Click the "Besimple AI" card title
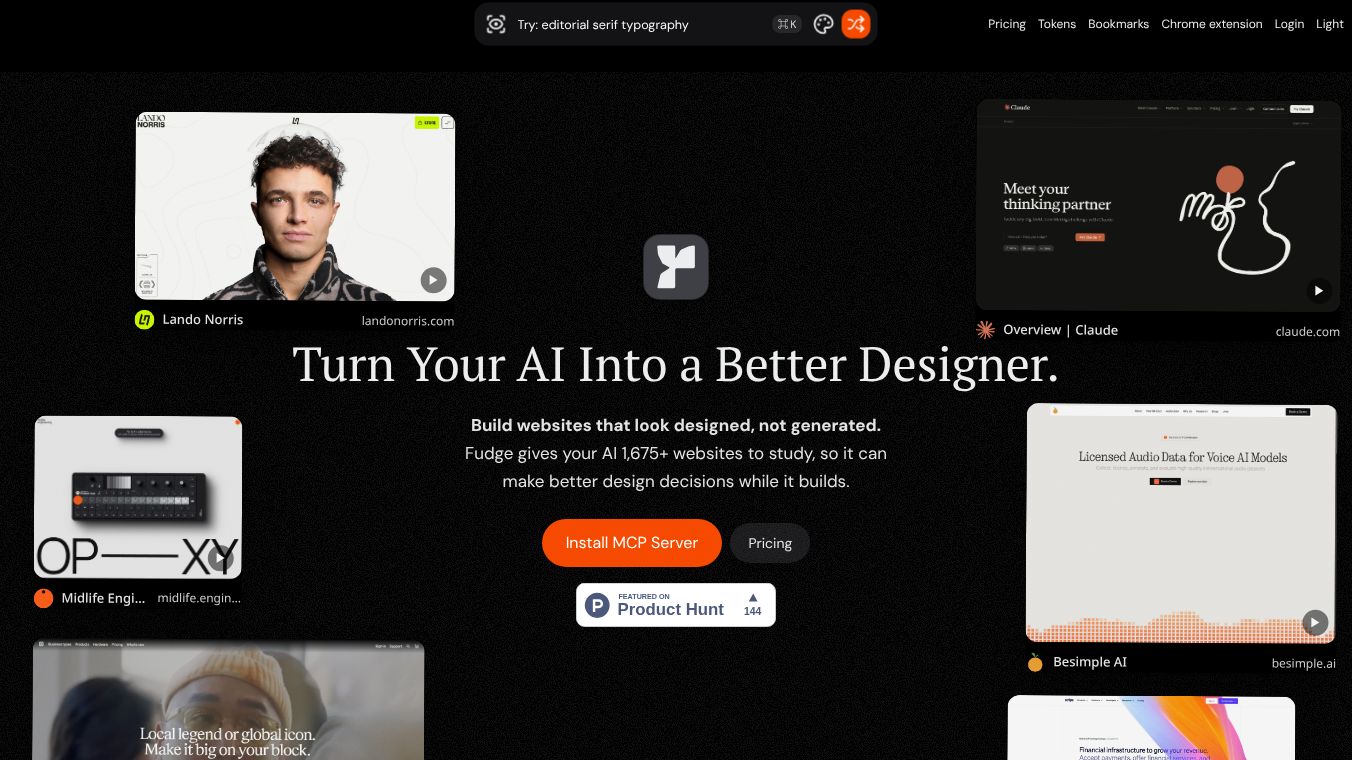The width and height of the screenshot is (1352, 760). (x=1090, y=662)
